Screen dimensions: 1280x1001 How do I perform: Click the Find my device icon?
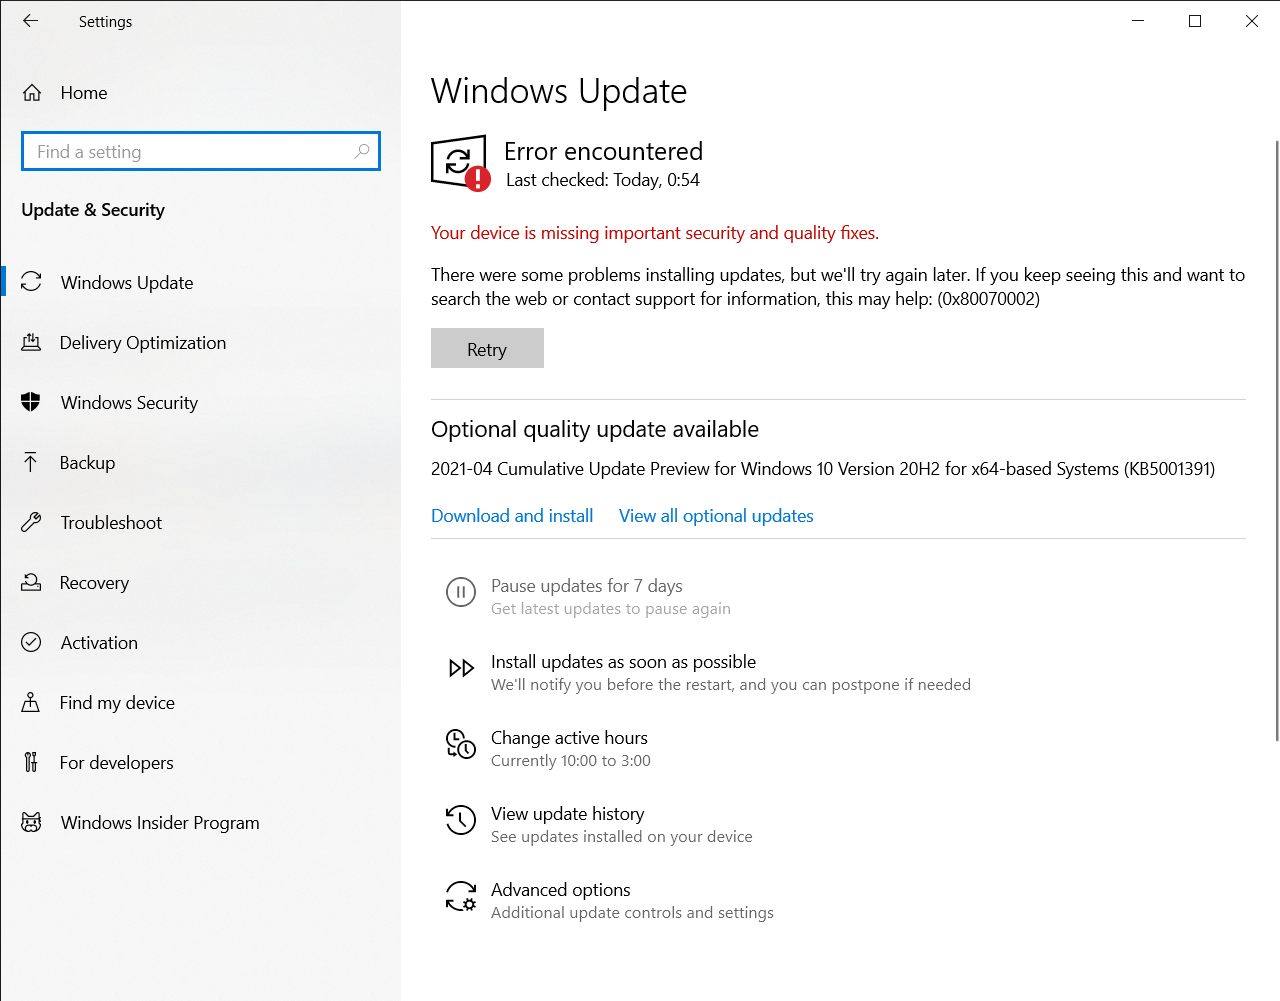[31, 702]
